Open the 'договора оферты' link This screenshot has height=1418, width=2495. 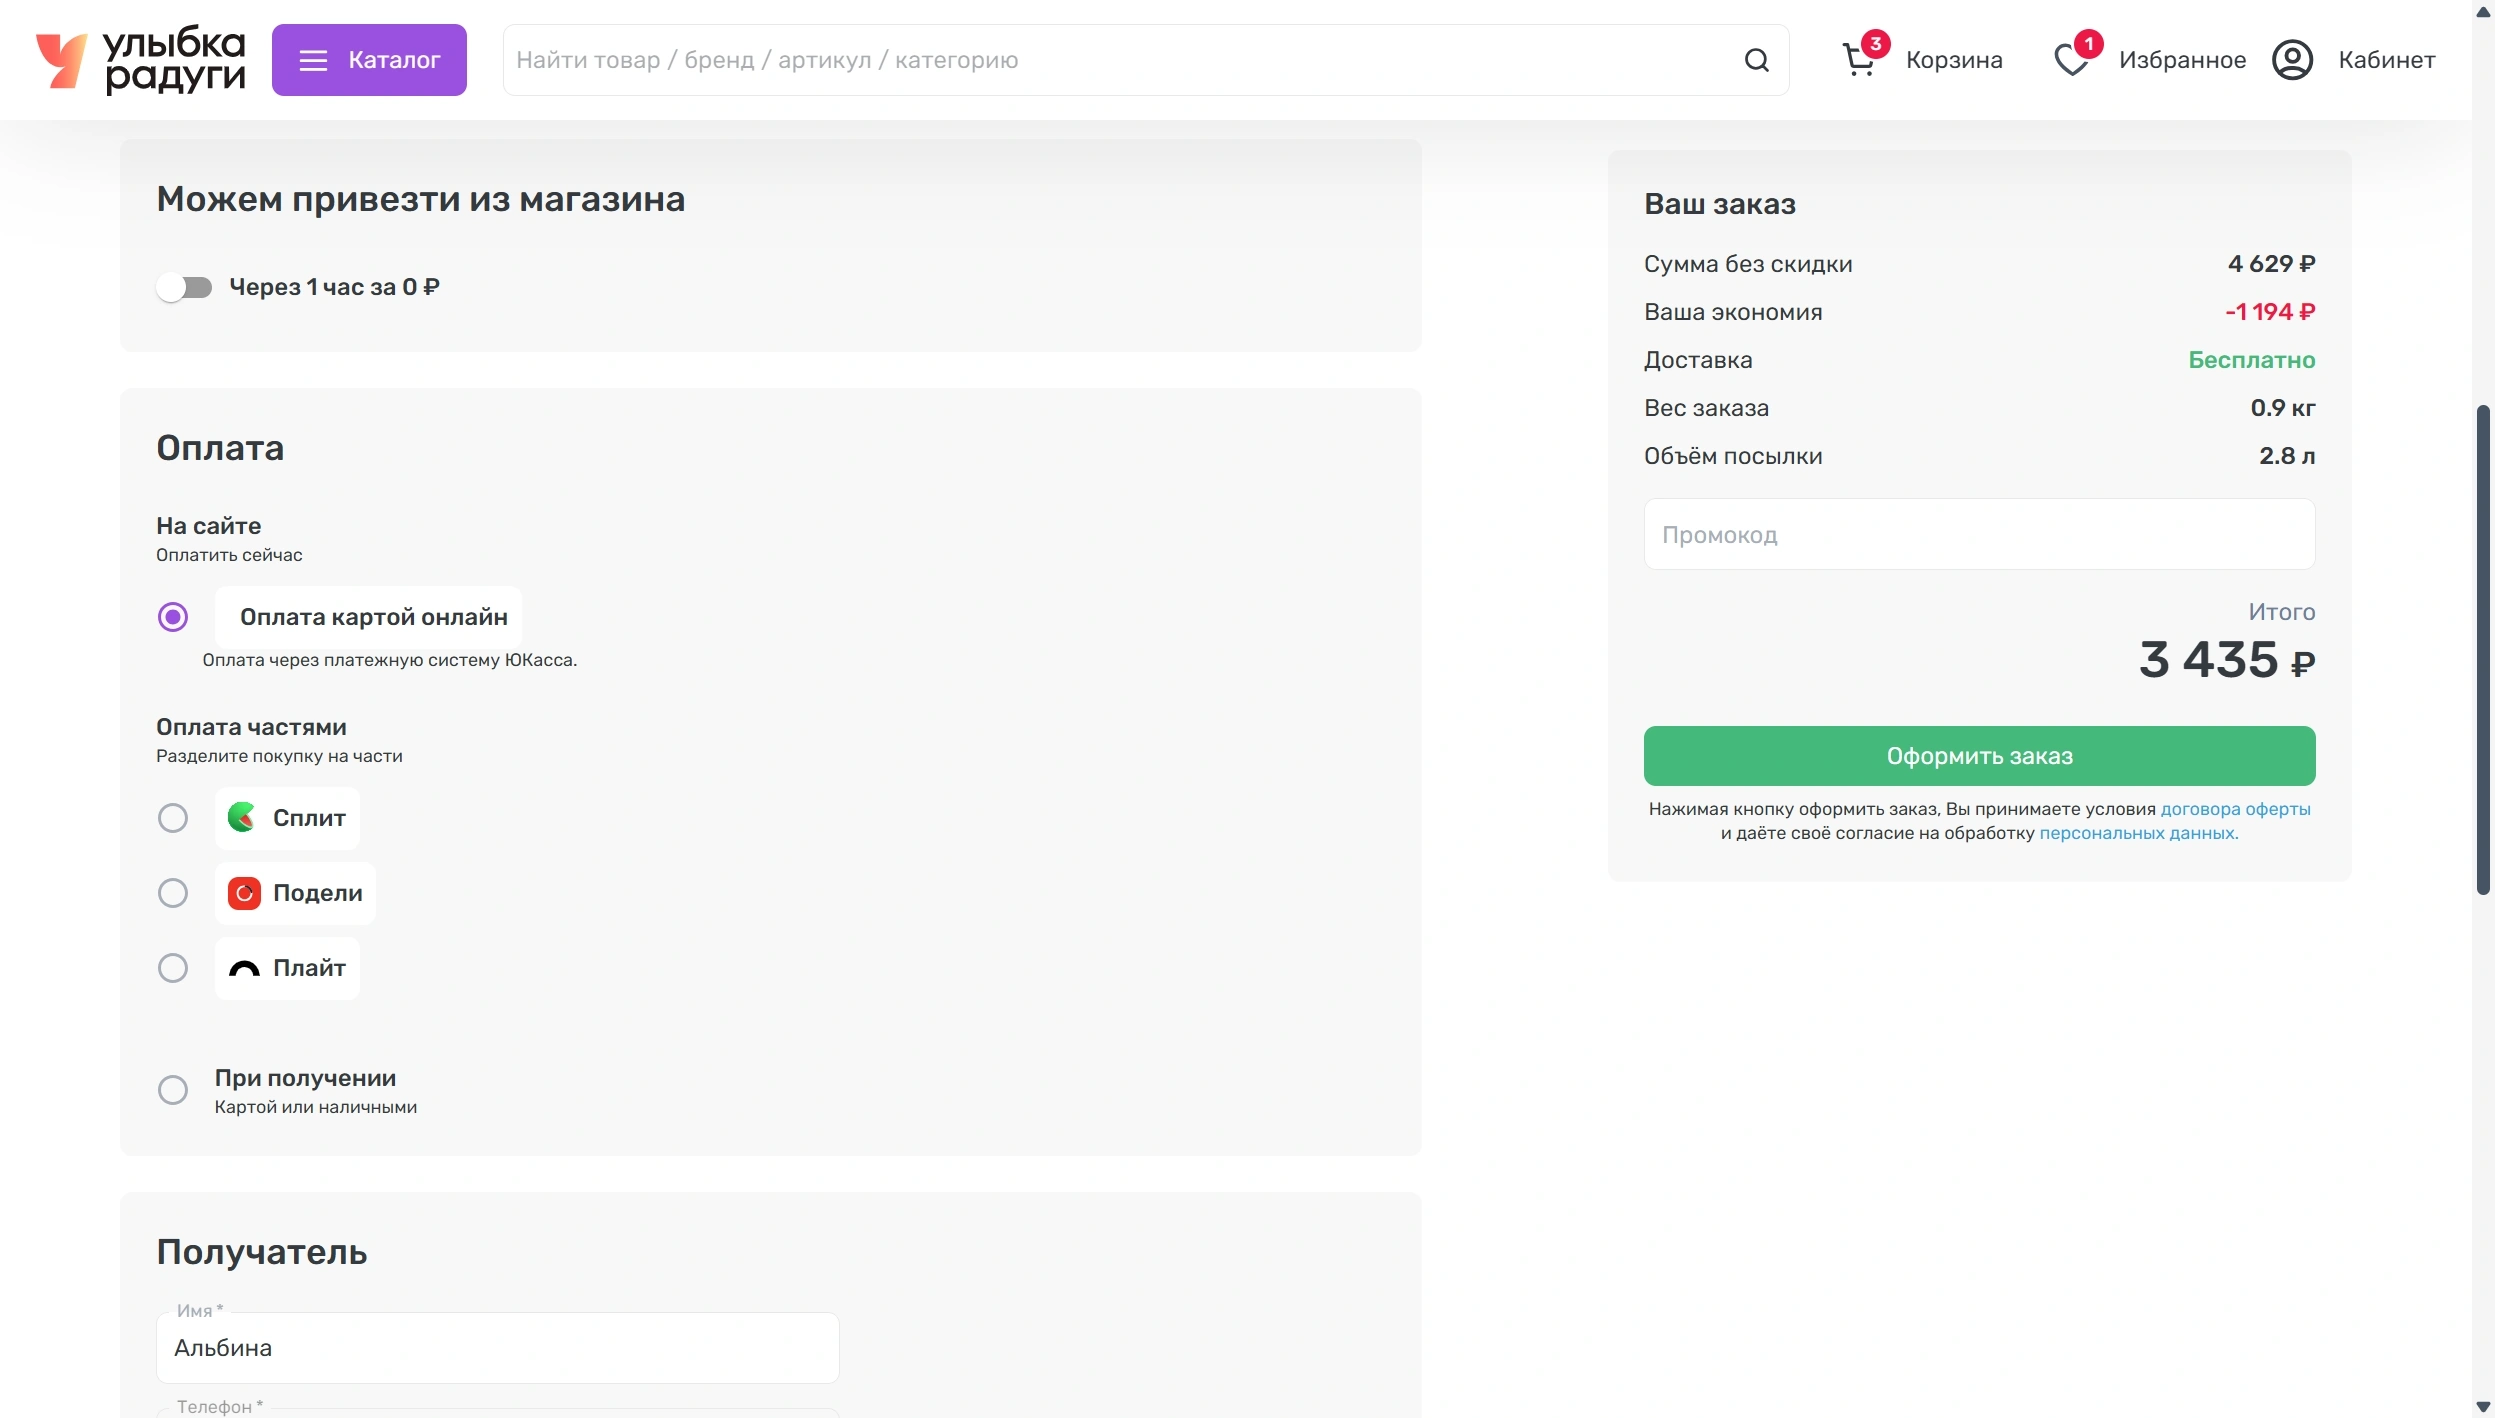click(x=2235, y=809)
